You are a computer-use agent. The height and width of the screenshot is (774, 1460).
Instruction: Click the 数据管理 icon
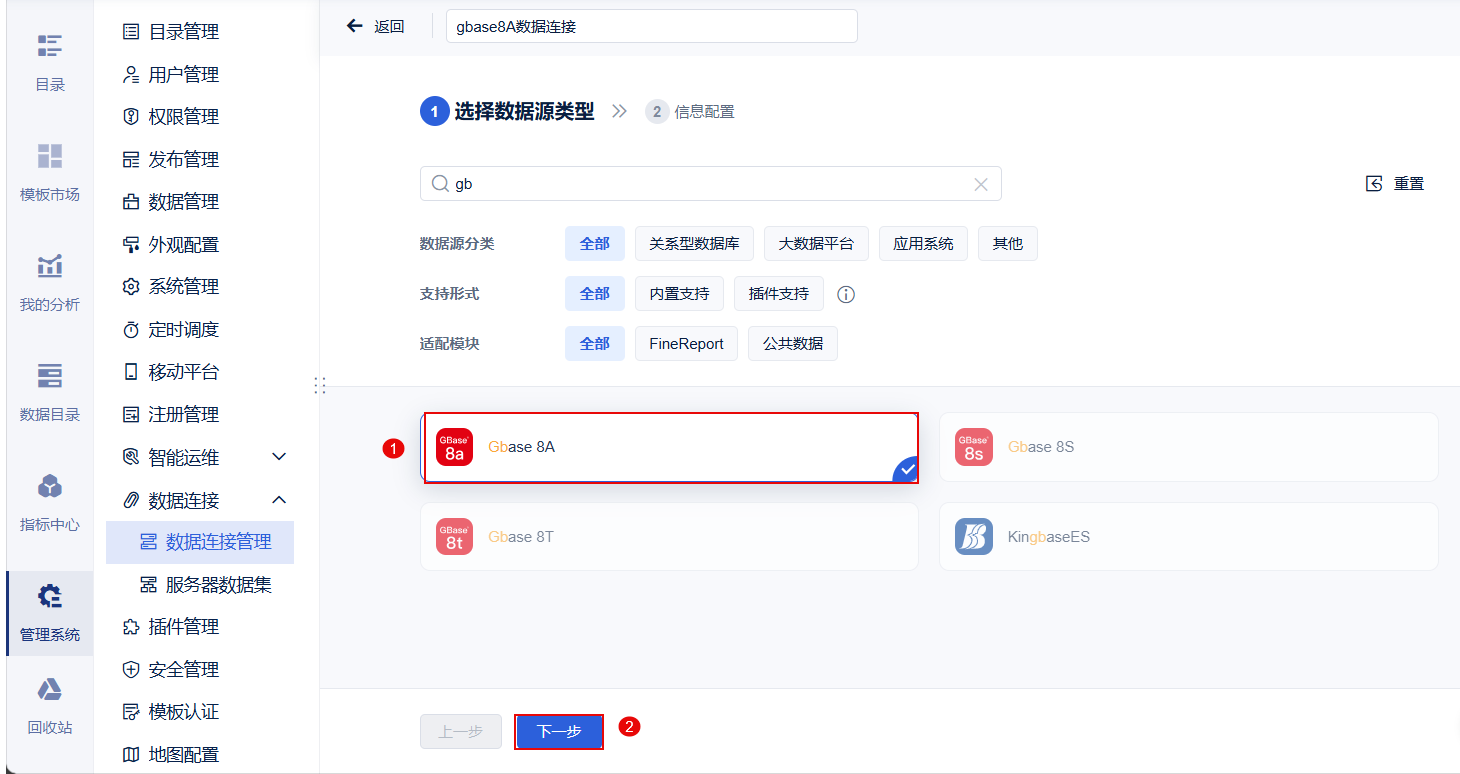click(131, 202)
